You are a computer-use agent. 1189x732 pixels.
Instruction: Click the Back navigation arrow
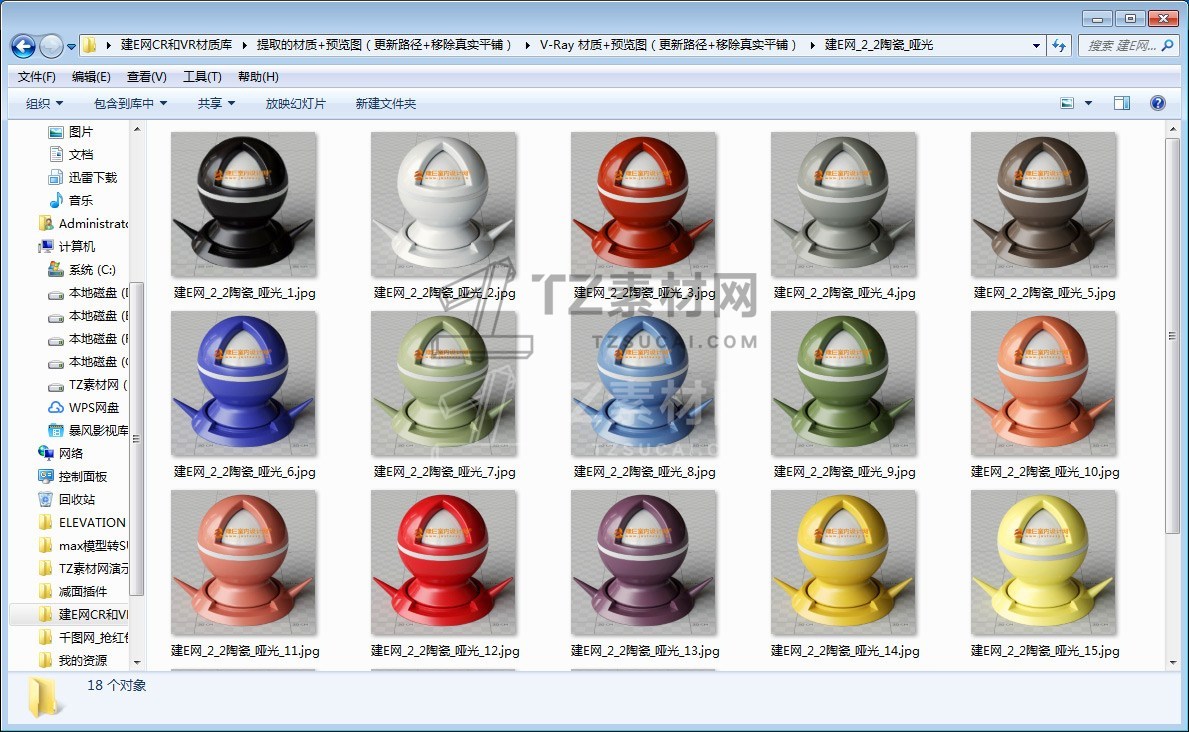click(x=24, y=46)
